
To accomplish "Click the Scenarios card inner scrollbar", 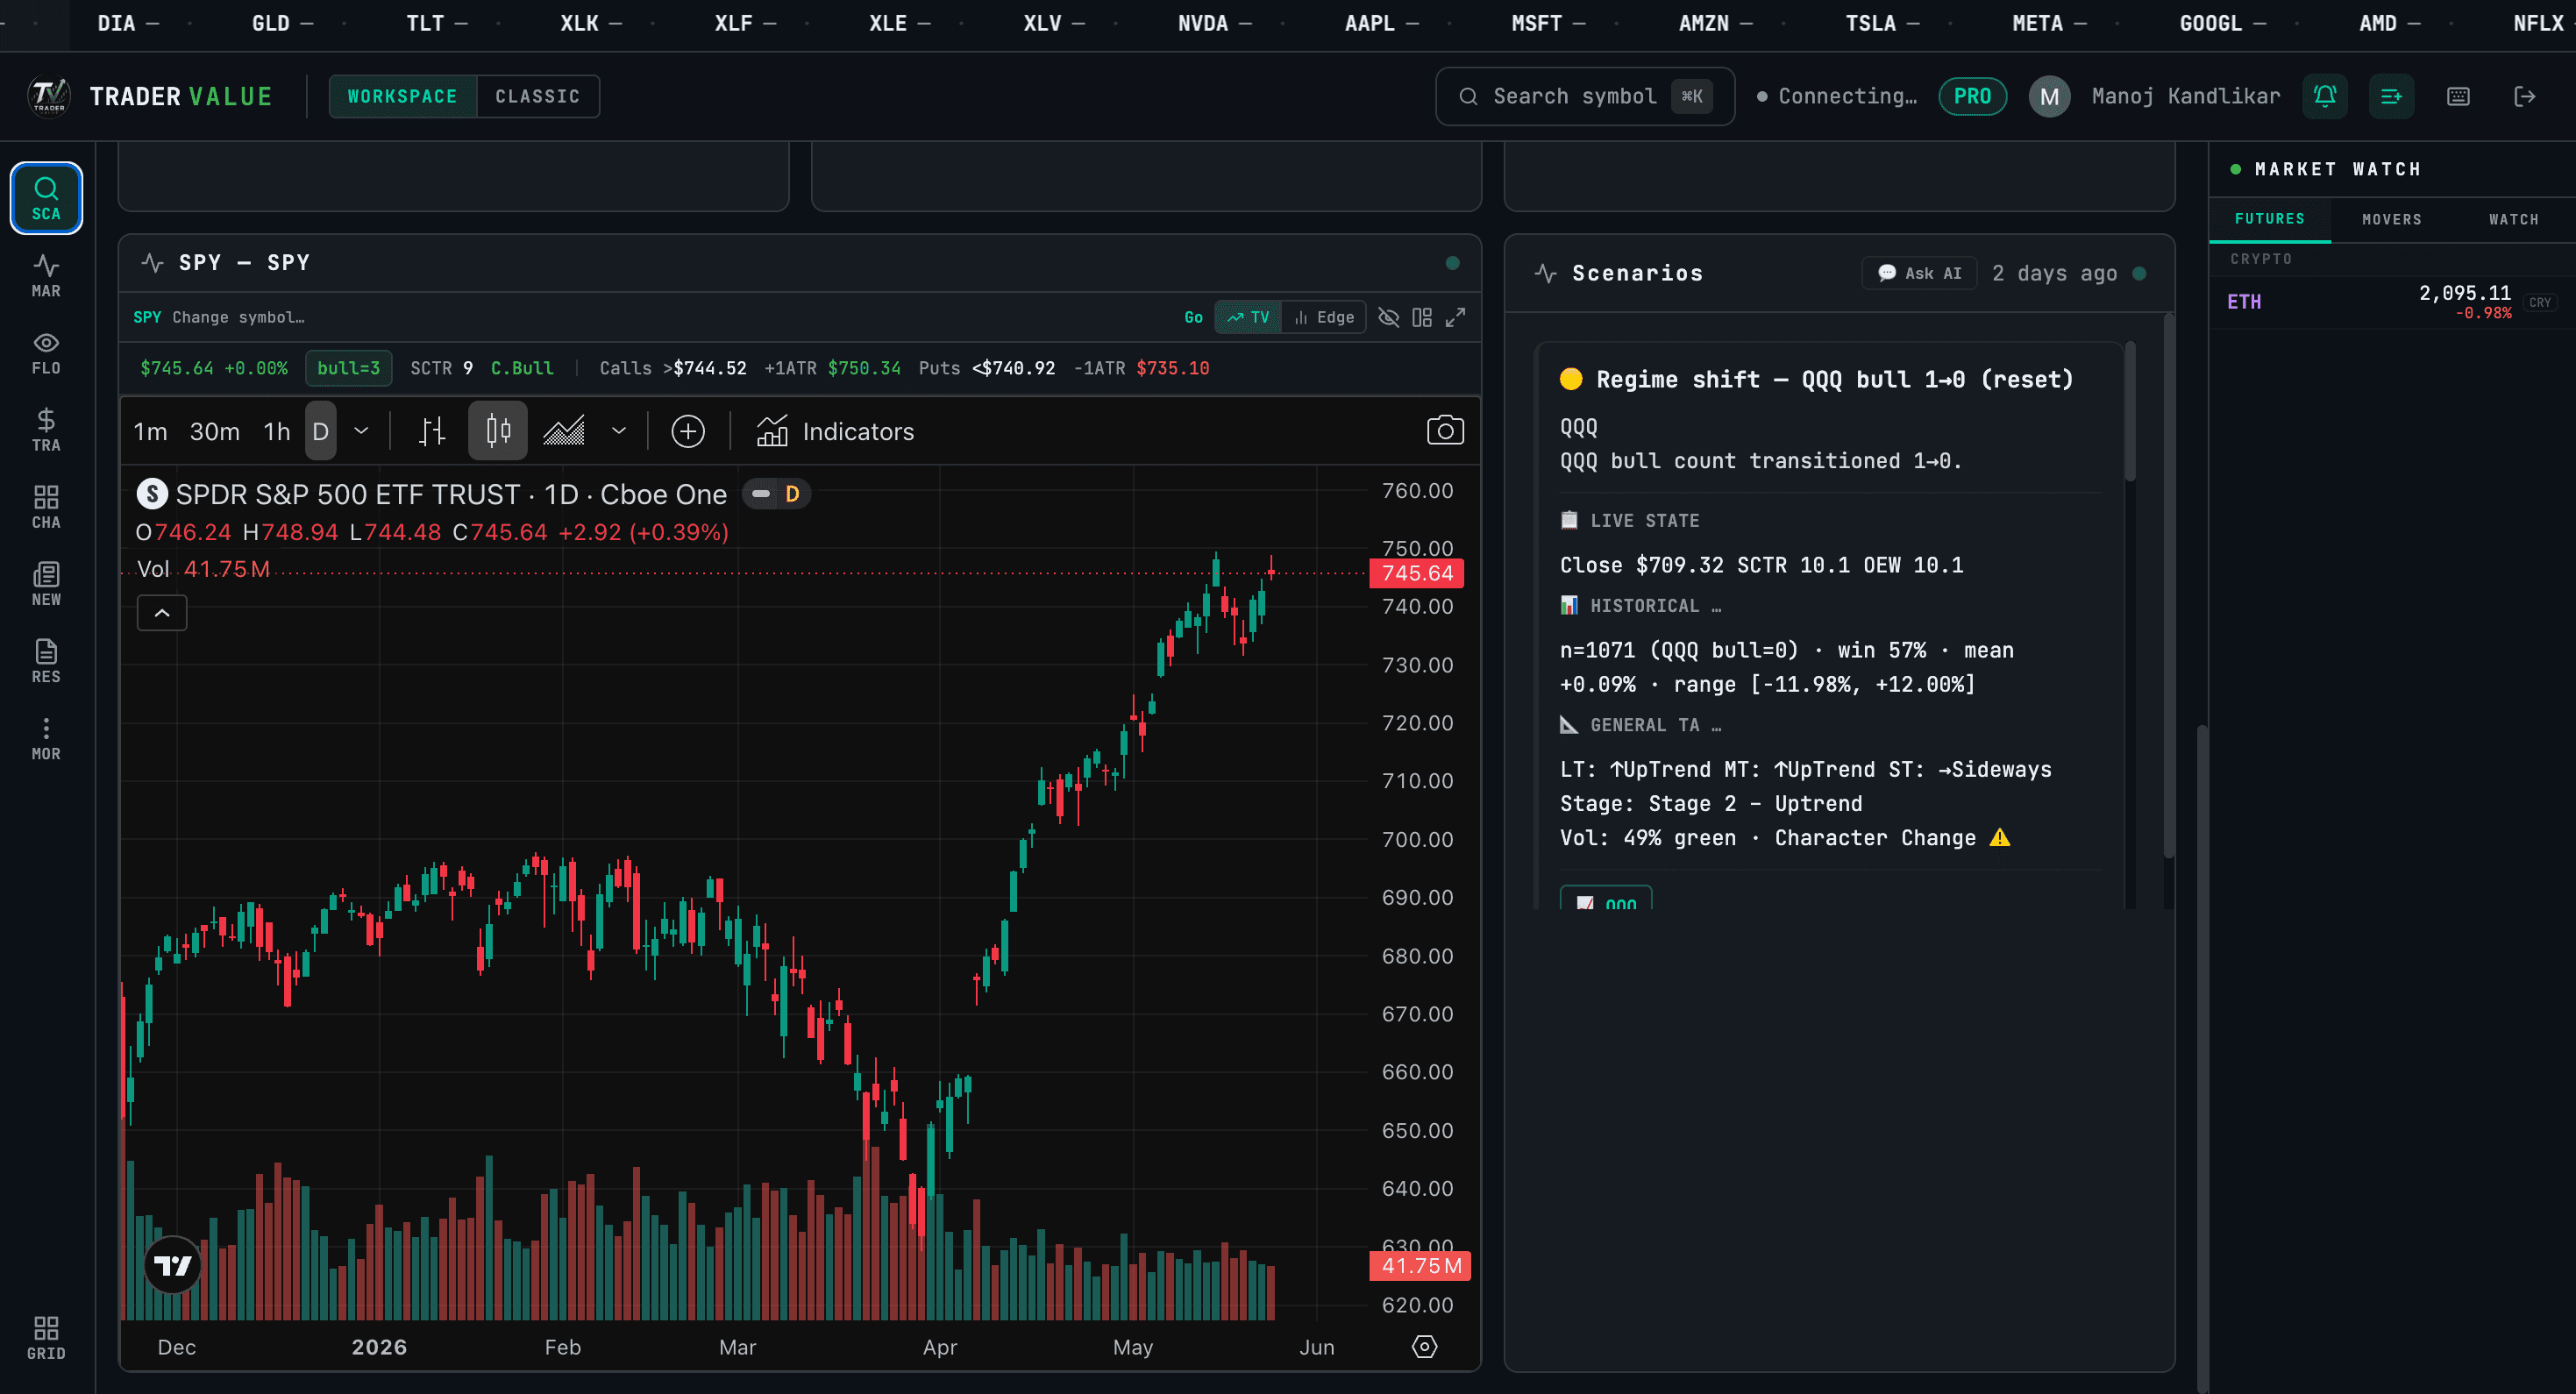I will (2129, 412).
